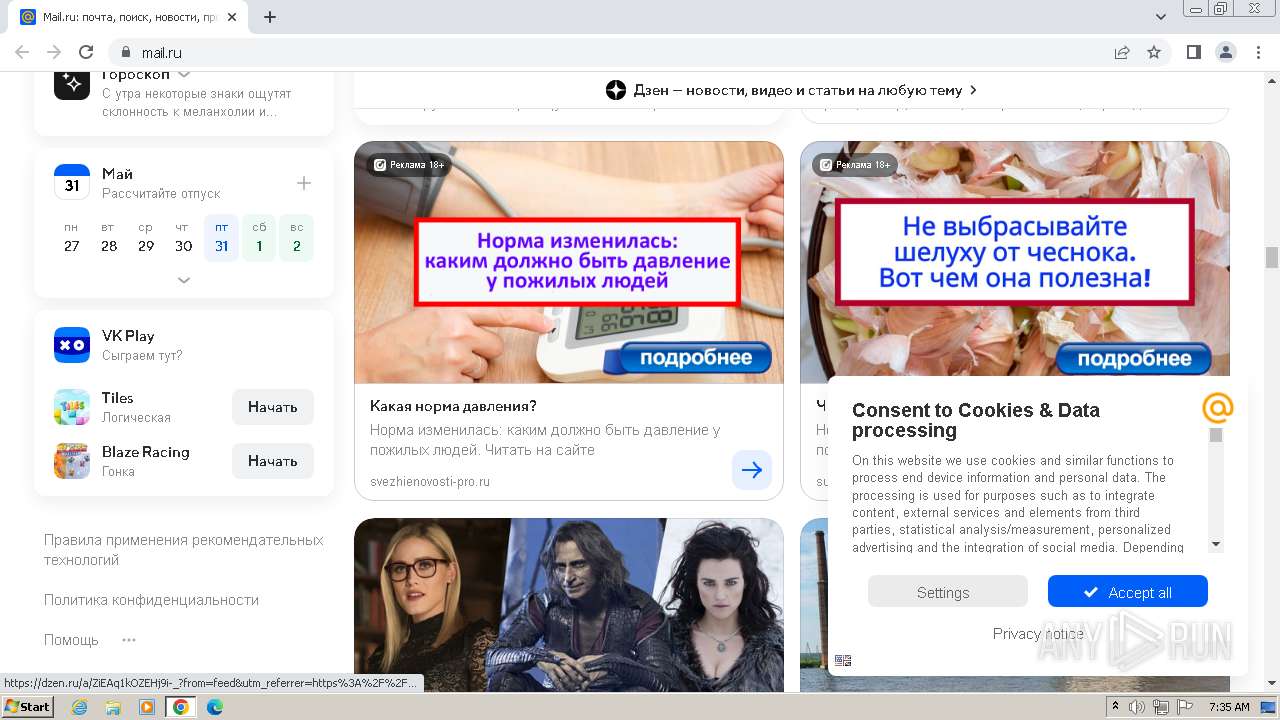View site information lock icon
Screen dimensions: 1280x720
pyautogui.click(x=126, y=52)
